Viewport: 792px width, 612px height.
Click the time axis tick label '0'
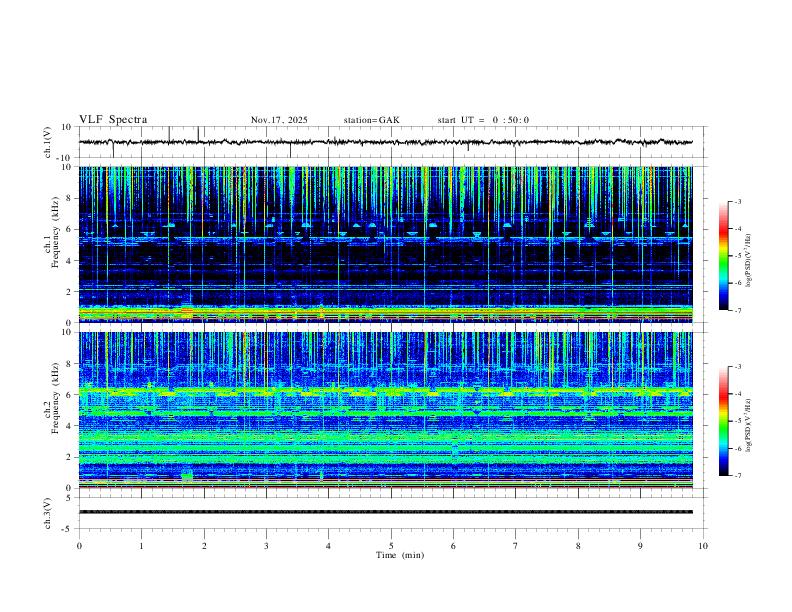tap(79, 546)
